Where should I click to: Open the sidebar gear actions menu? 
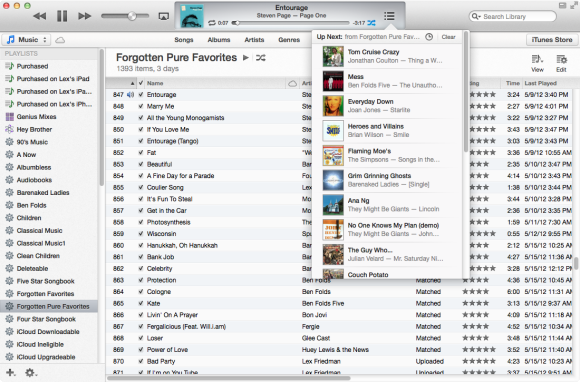(31, 373)
